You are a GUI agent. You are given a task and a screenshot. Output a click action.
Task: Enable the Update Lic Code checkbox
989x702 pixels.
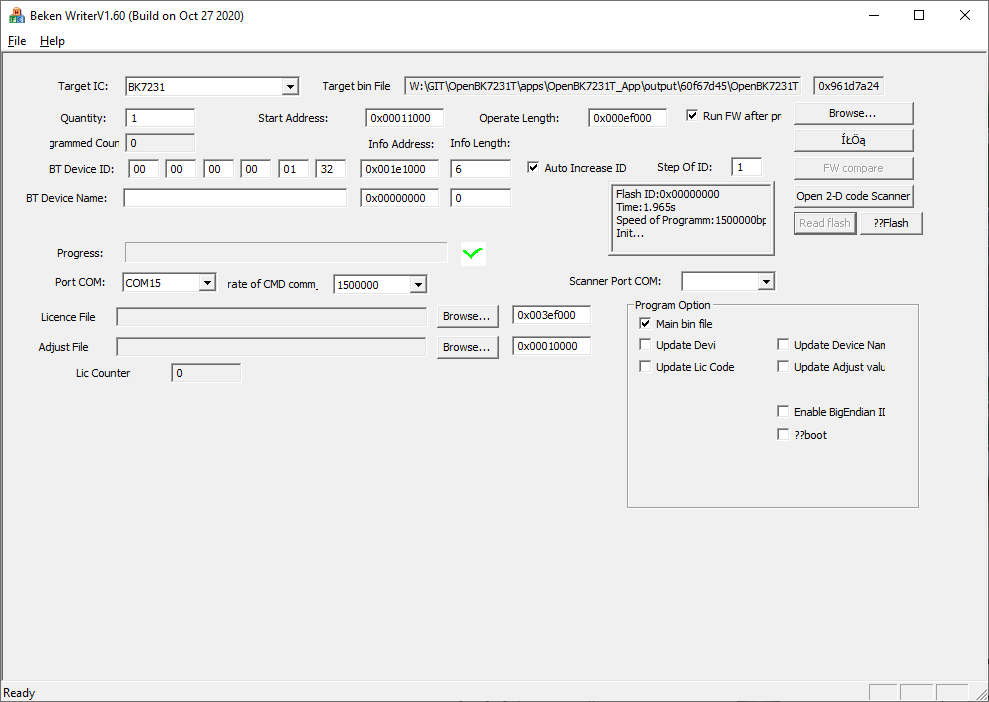(645, 366)
